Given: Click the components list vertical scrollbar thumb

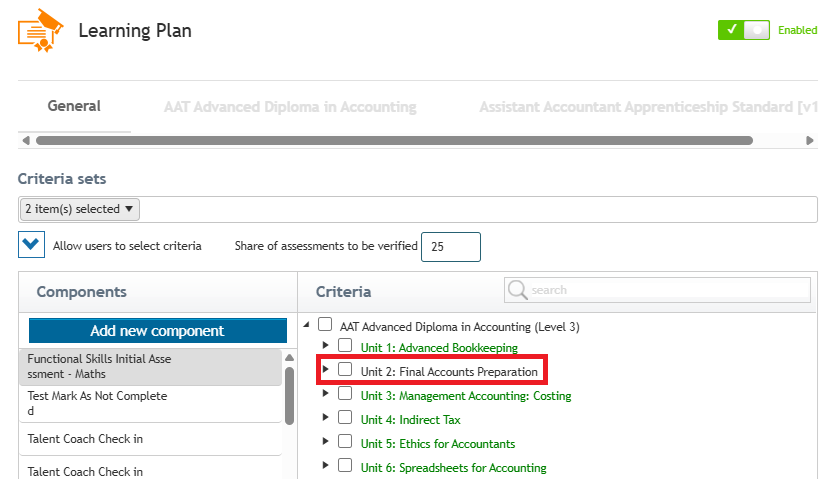Looking at the screenshot, I should tap(289, 396).
